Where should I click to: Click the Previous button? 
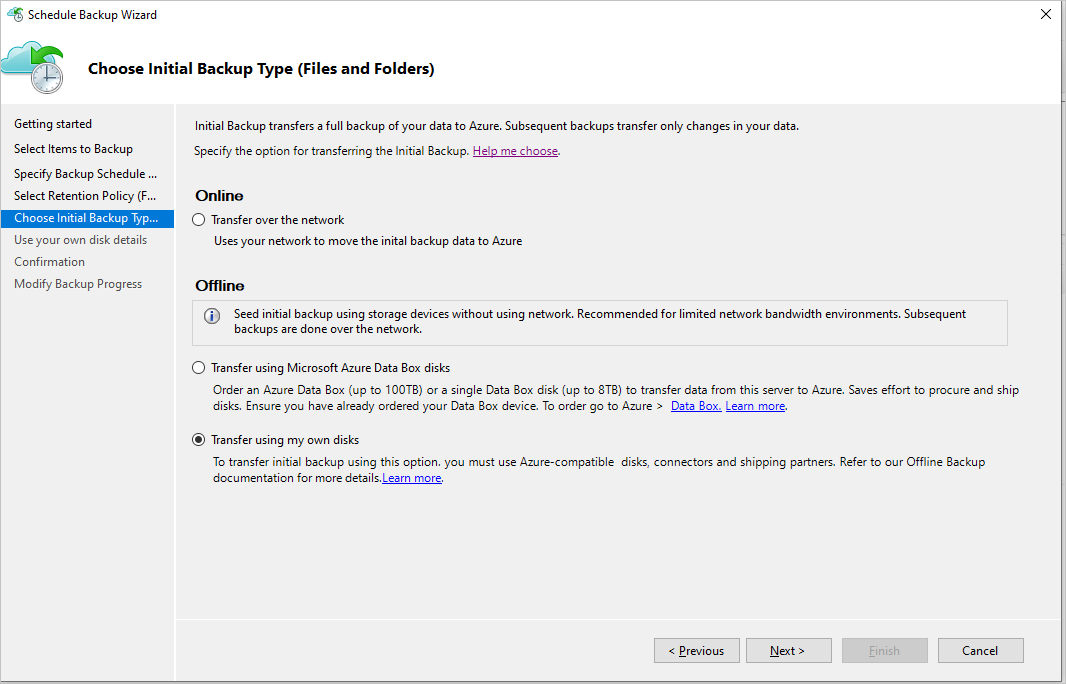(696, 650)
